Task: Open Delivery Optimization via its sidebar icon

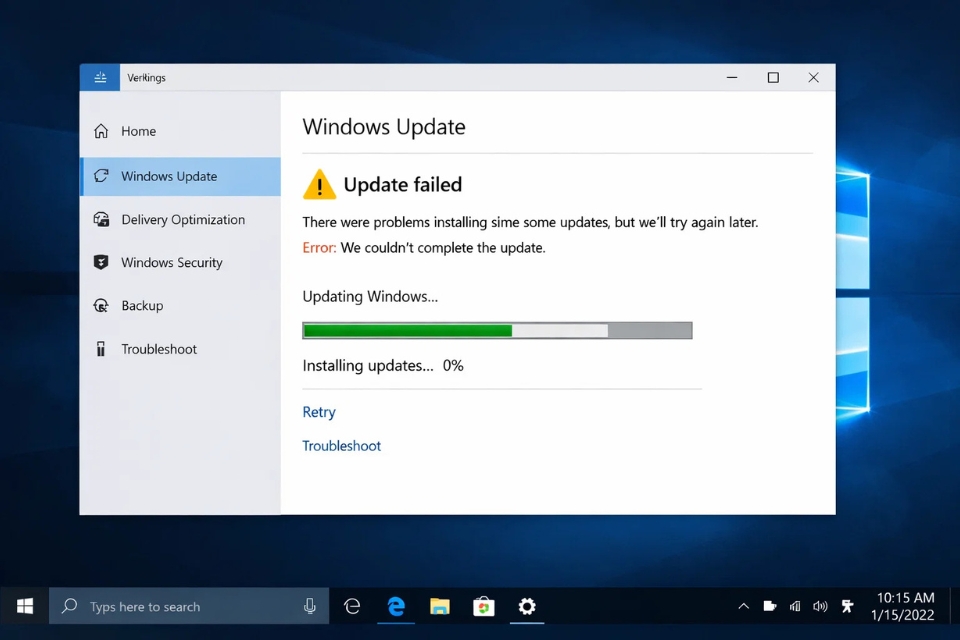Action: pos(101,219)
